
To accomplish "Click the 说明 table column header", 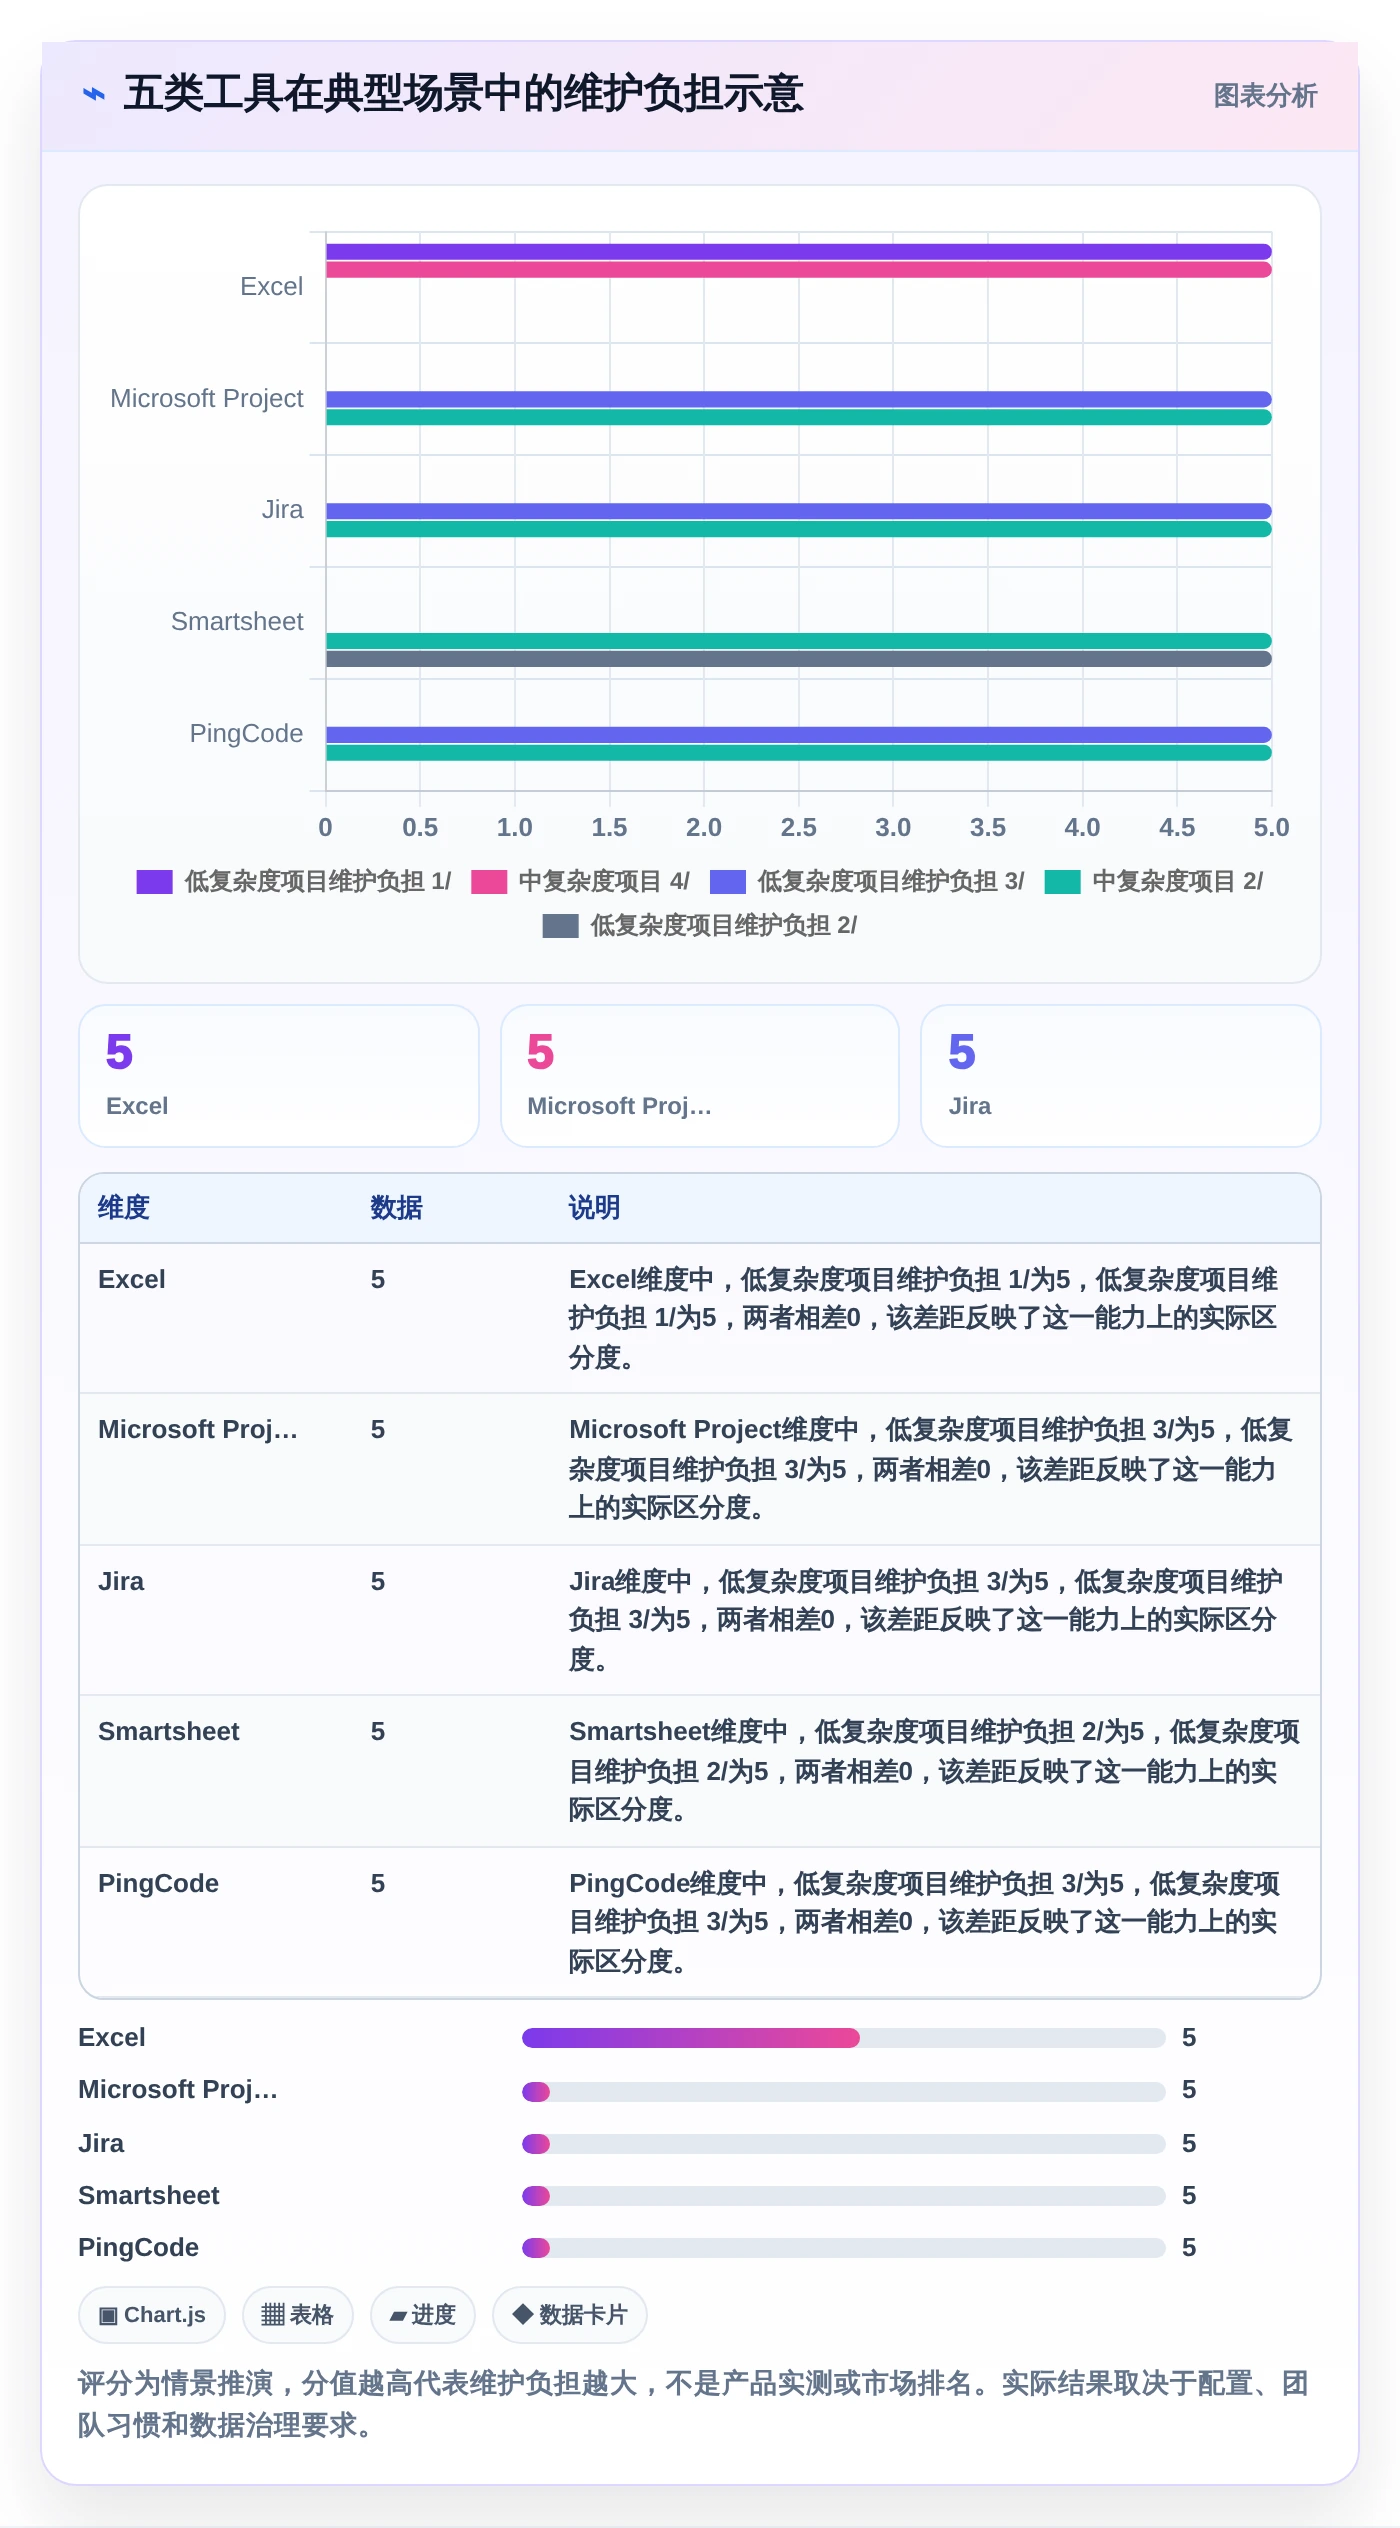I will pos(594,1208).
